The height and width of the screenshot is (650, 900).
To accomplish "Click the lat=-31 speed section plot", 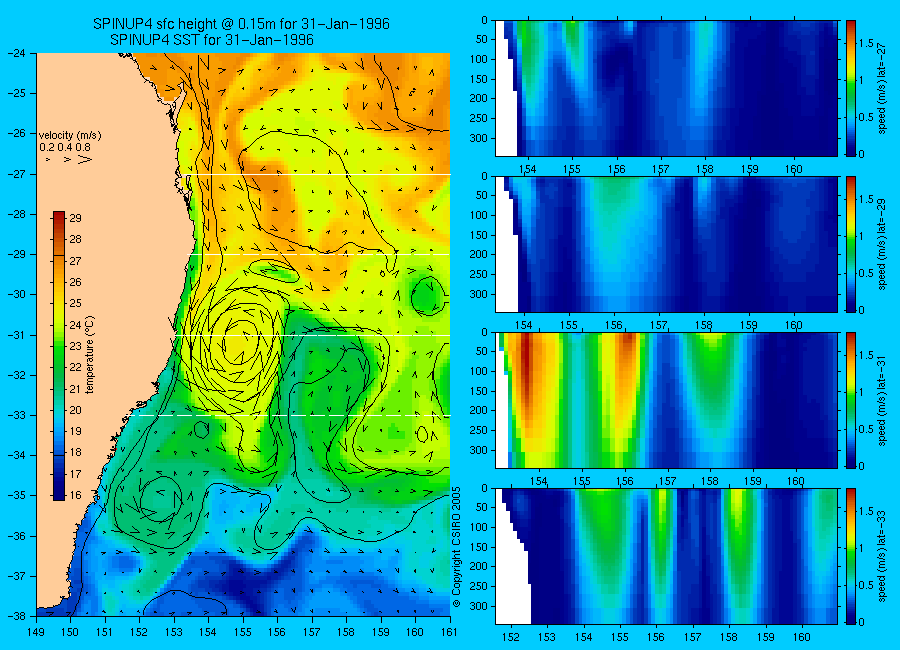I will click(x=666, y=400).
